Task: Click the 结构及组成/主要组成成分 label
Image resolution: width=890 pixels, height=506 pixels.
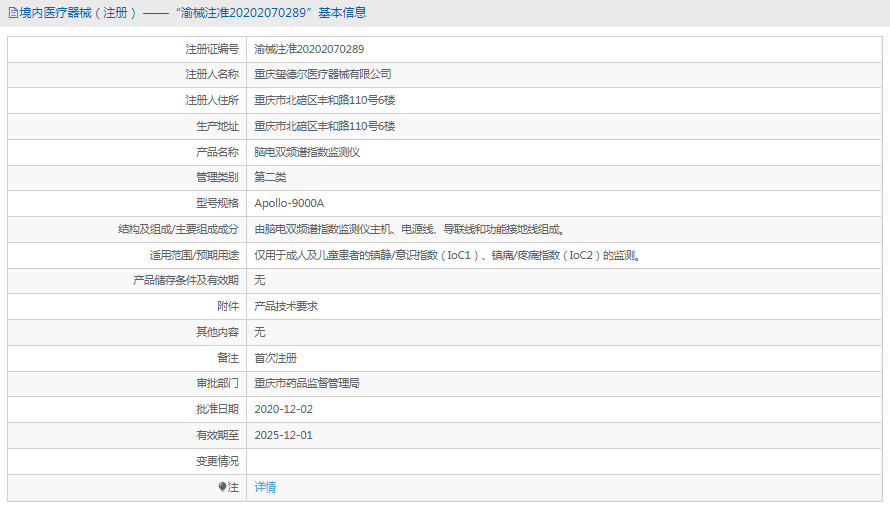Action: (x=178, y=229)
